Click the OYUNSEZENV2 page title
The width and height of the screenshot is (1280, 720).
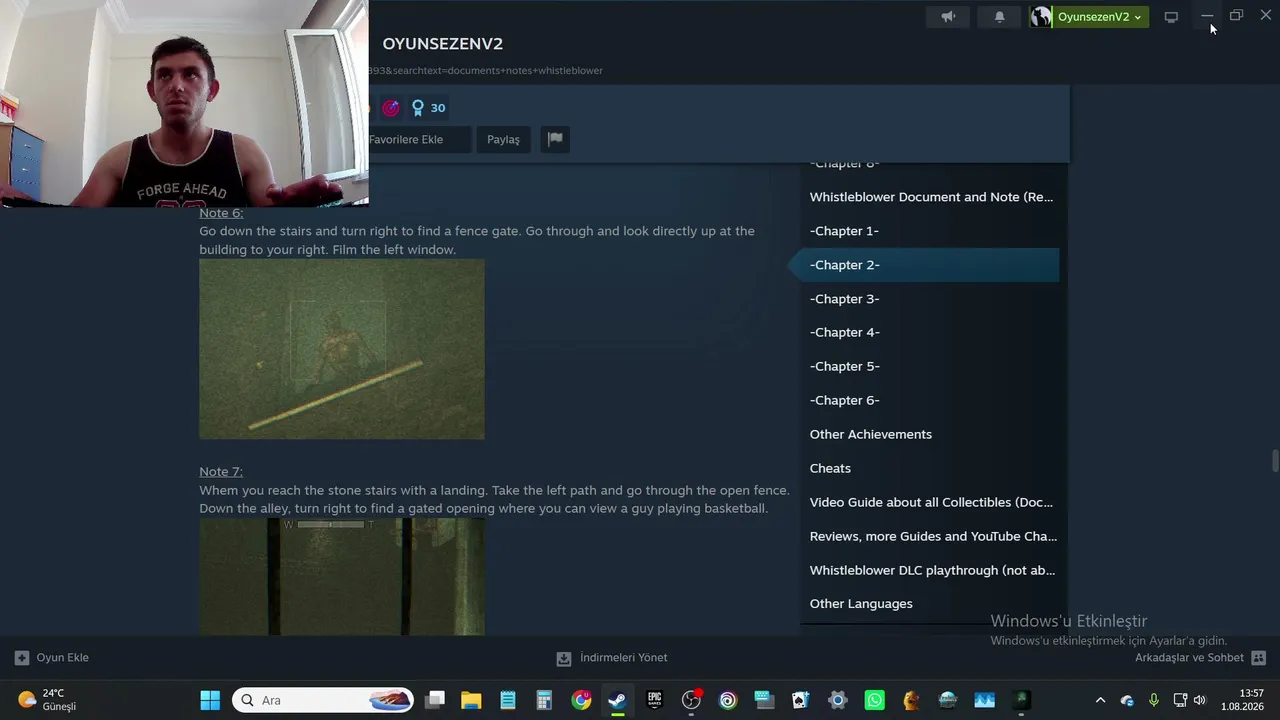pos(443,44)
